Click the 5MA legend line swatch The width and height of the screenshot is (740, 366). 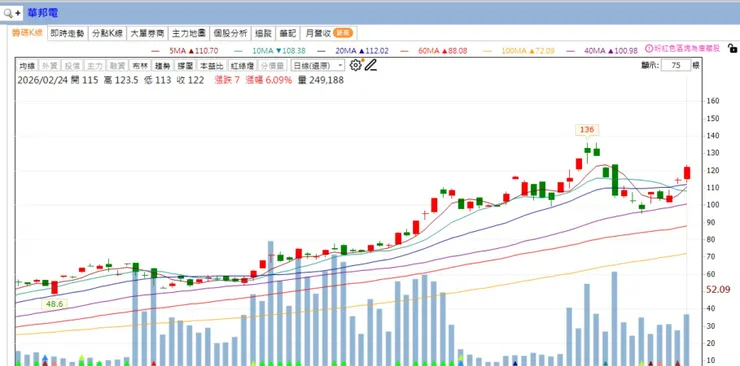click(x=155, y=51)
